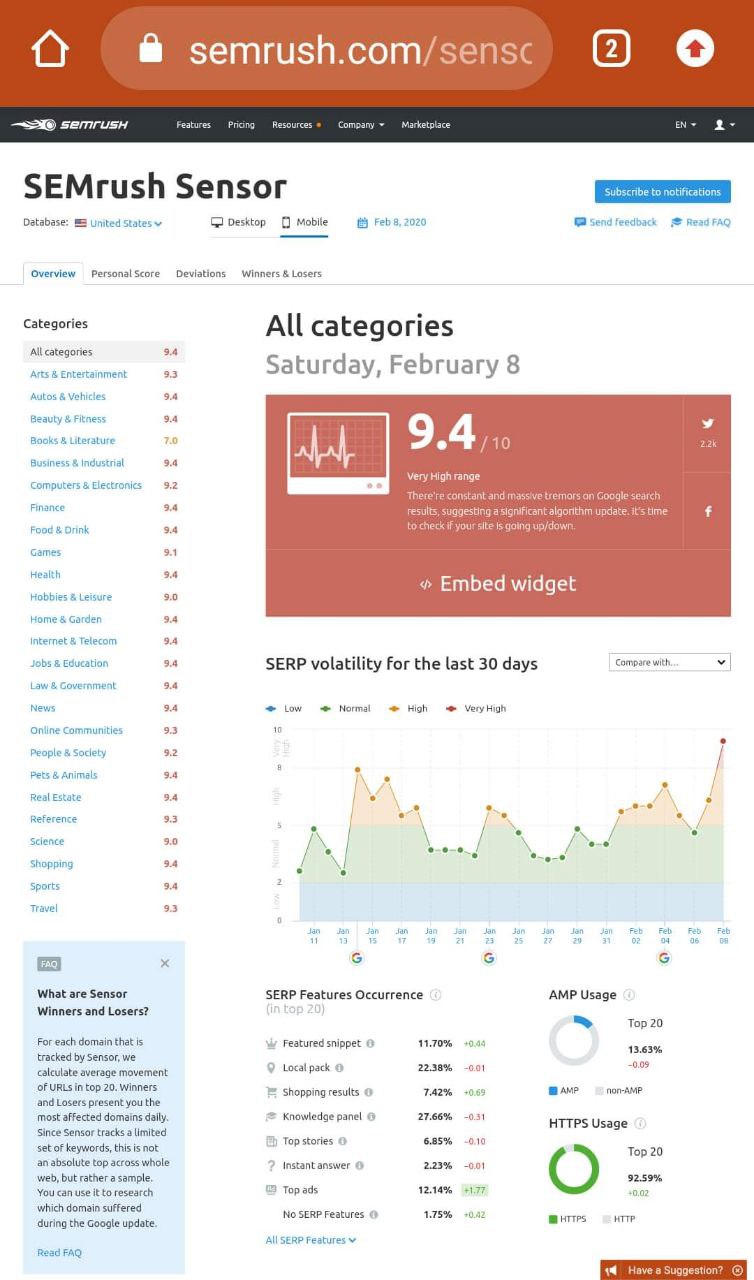754x1280 pixels.
Task: Close the FAQ info box
Action: coord(165,963)
